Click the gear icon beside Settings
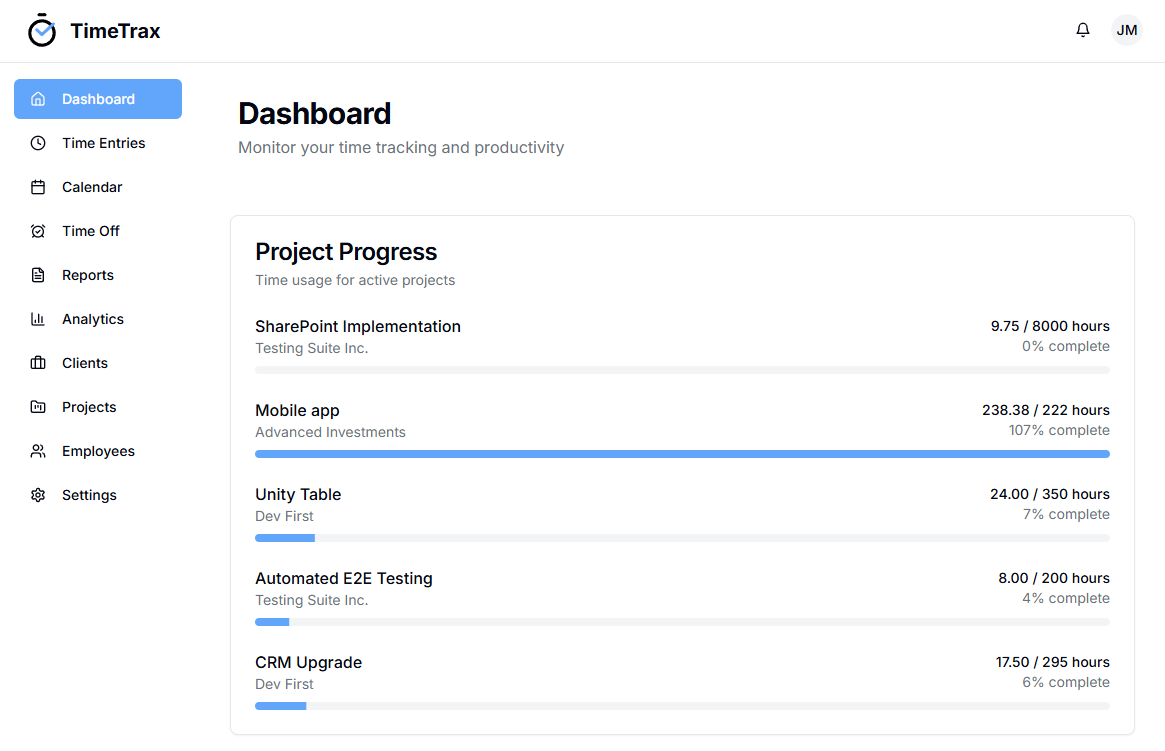This screenshot has height=751, width=1165. 38,495
